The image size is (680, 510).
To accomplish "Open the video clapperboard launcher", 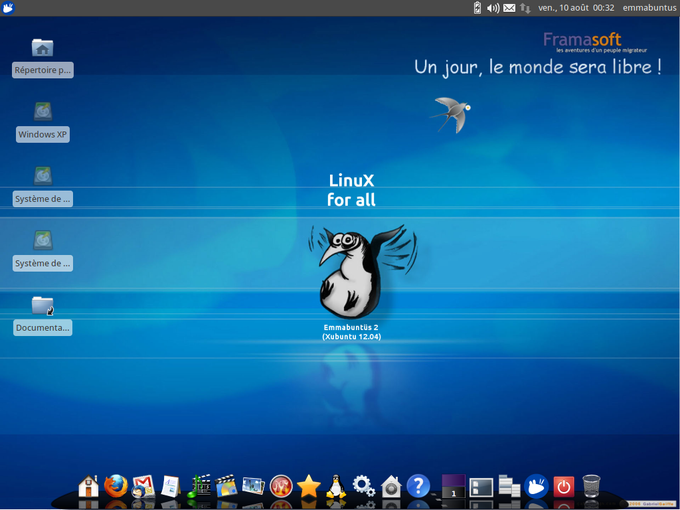I will coord(226,486).
